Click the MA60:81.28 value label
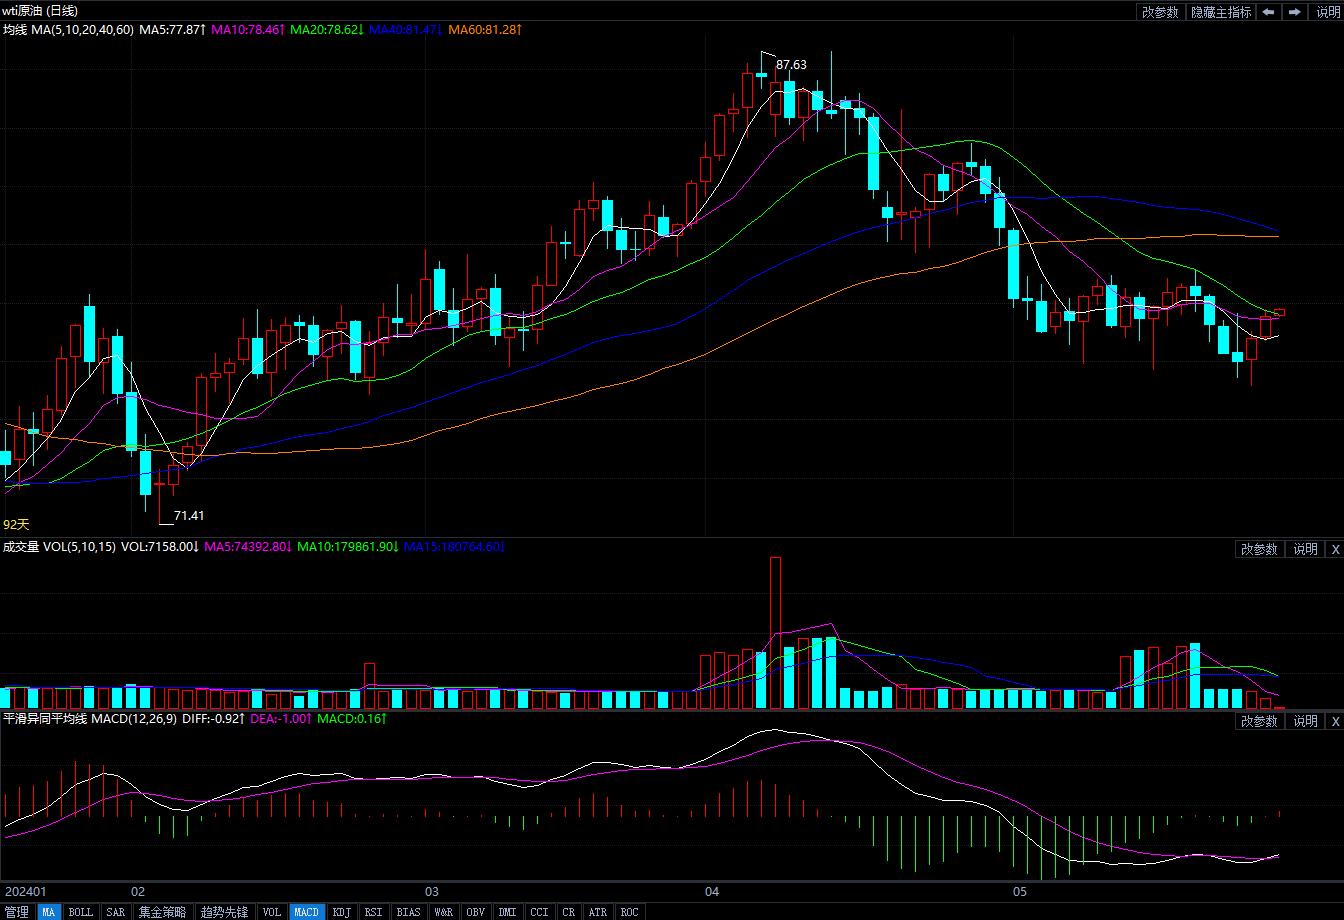The width and height of the screenshot is (1344, 920). point(485,30)
